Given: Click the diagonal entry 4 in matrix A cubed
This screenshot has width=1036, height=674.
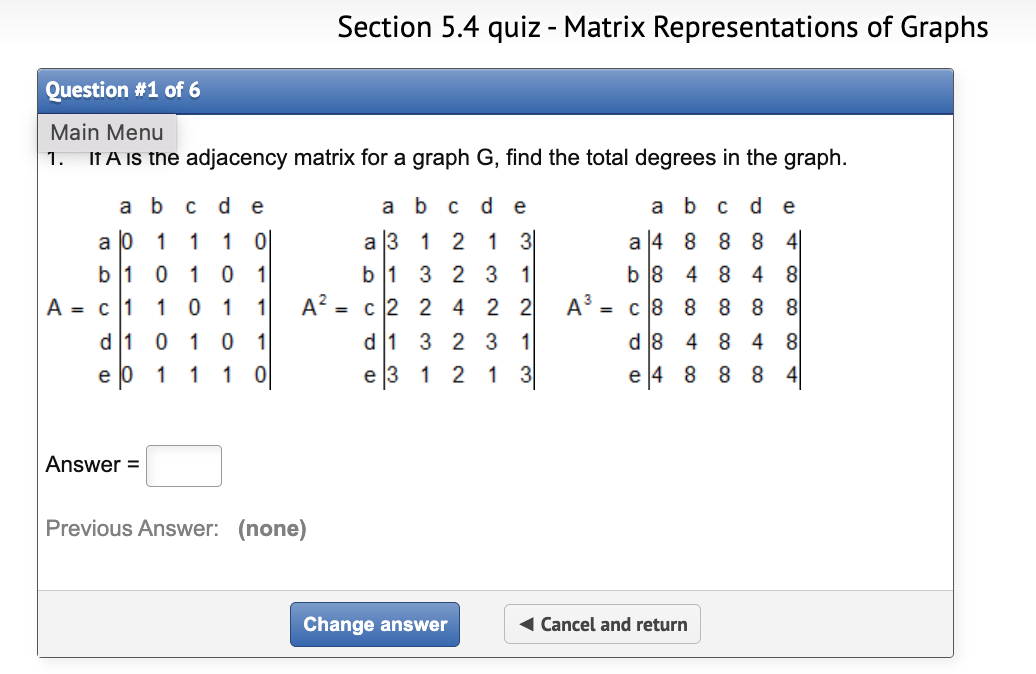Looking at the screenshot, I should click(656, 241).
